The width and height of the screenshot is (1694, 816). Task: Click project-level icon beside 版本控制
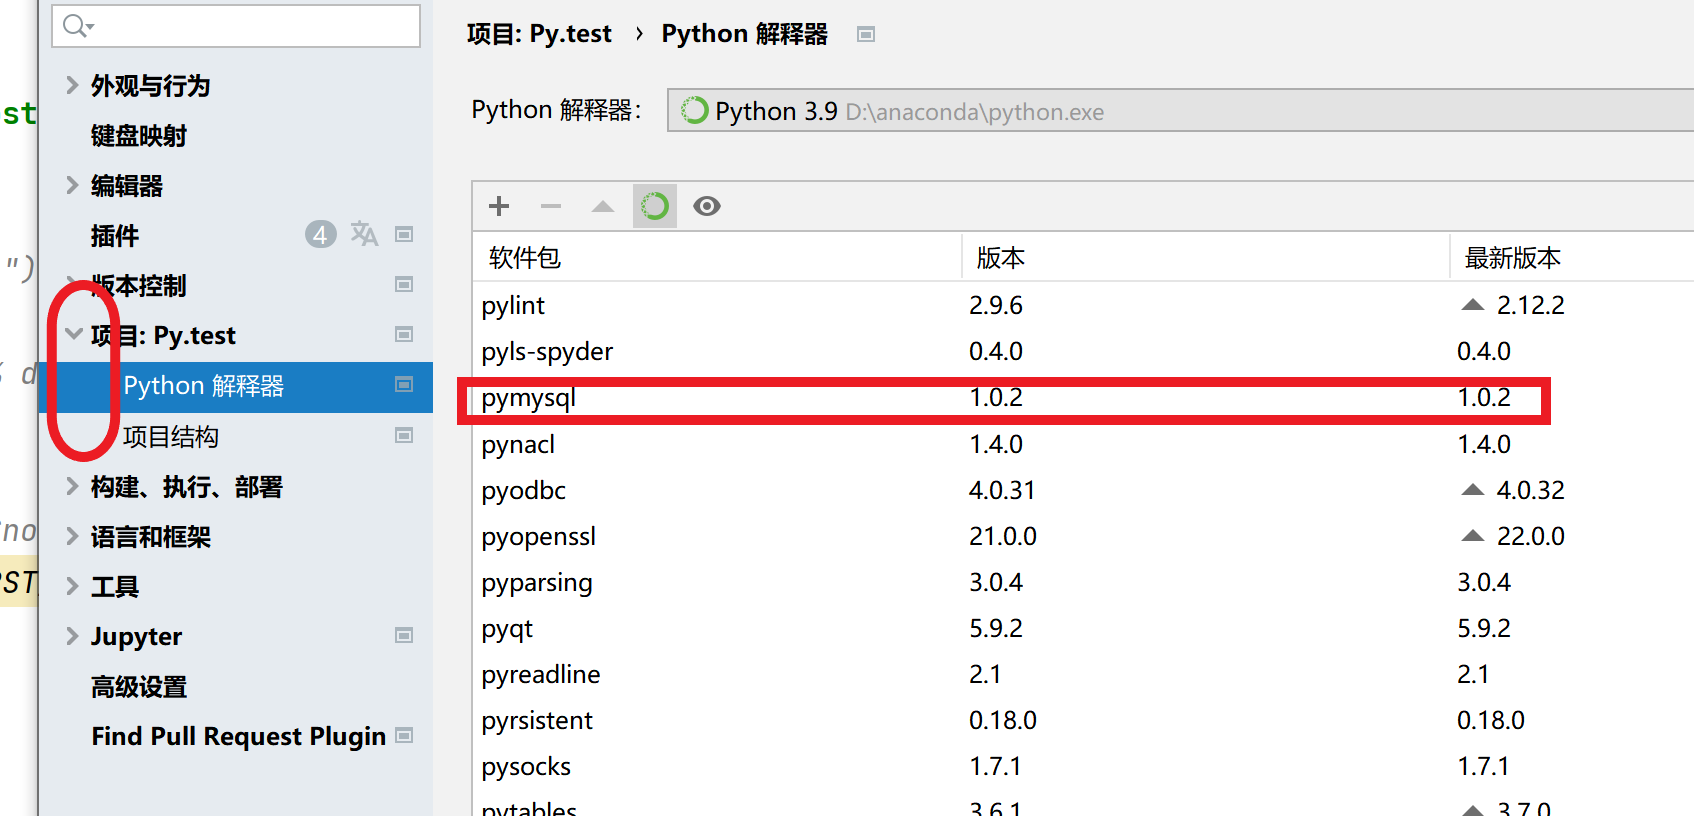(404, 284)
